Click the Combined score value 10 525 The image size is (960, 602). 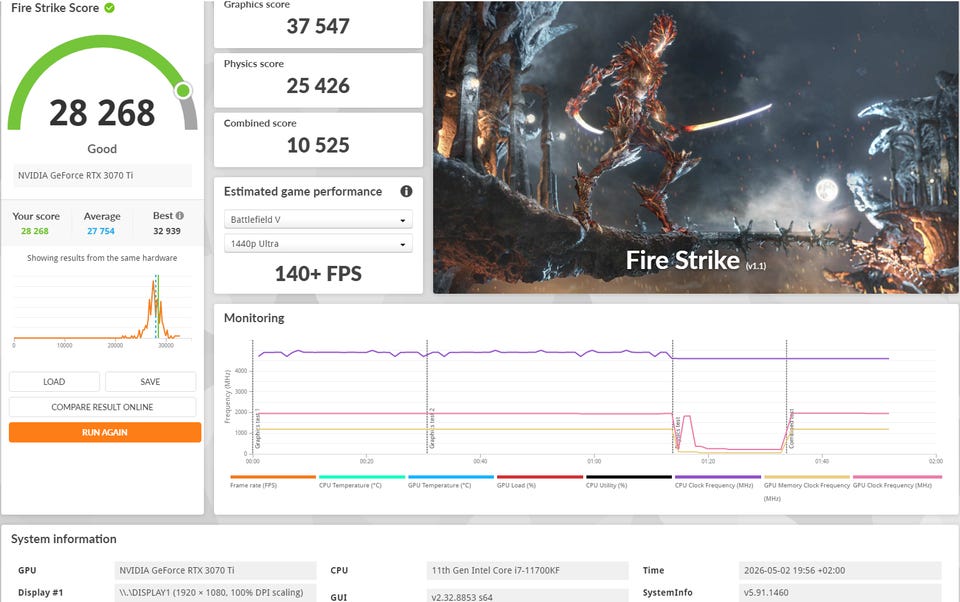coord(318,145)
